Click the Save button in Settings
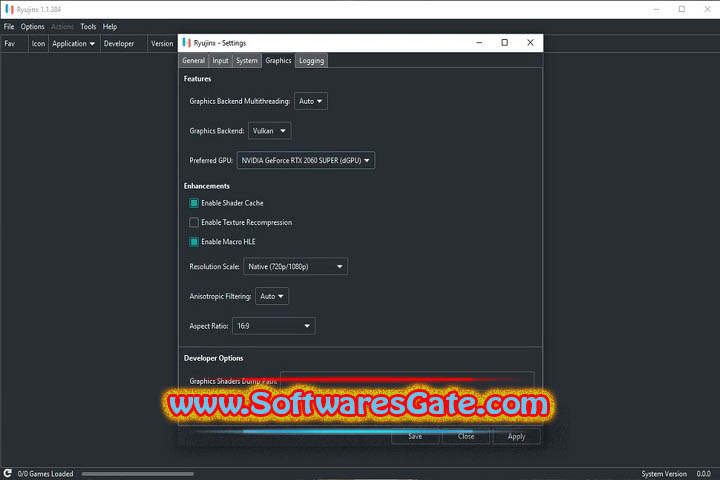Viewport: 720px width, 480px height. (x=415, y=436)
